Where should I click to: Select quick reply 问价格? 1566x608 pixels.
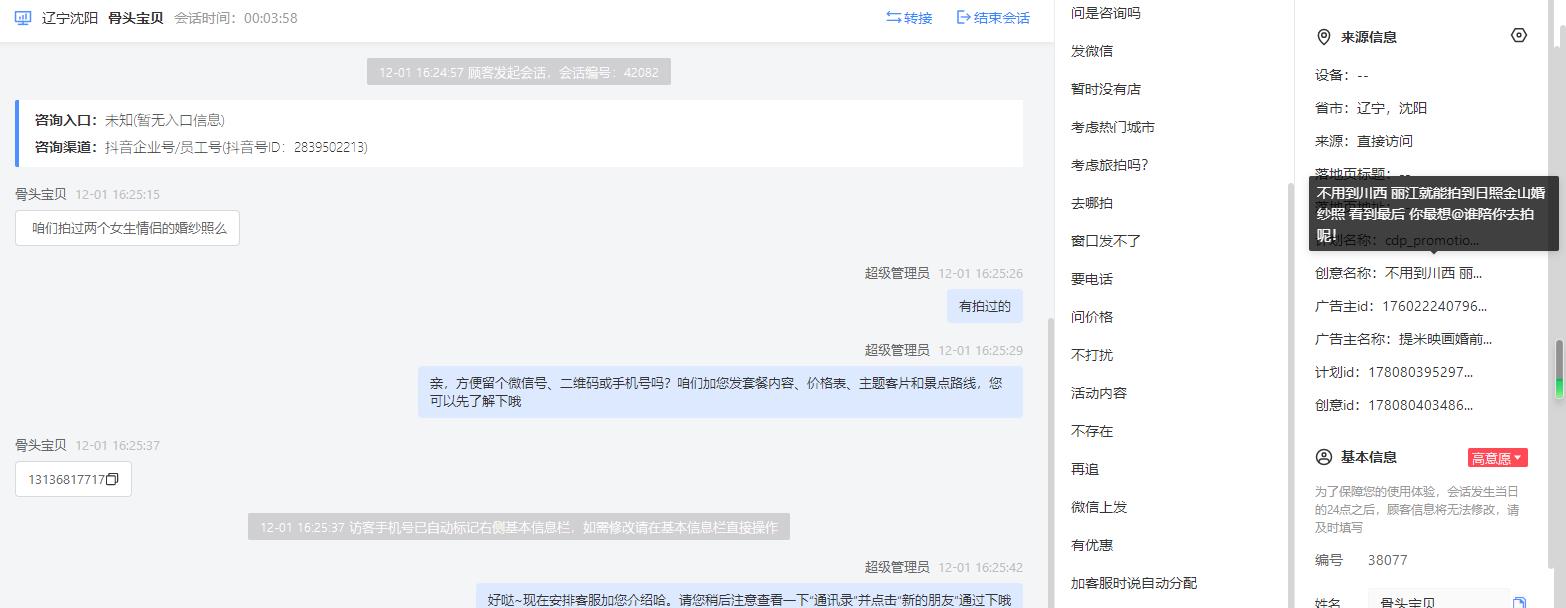point(1092,317)
